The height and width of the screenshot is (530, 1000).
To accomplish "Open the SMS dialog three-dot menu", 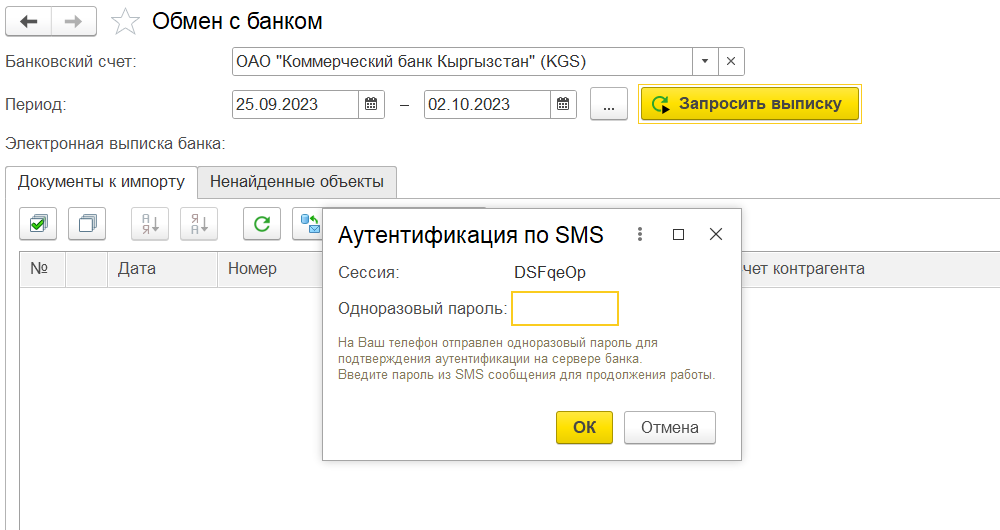I will tap(640, 234).
